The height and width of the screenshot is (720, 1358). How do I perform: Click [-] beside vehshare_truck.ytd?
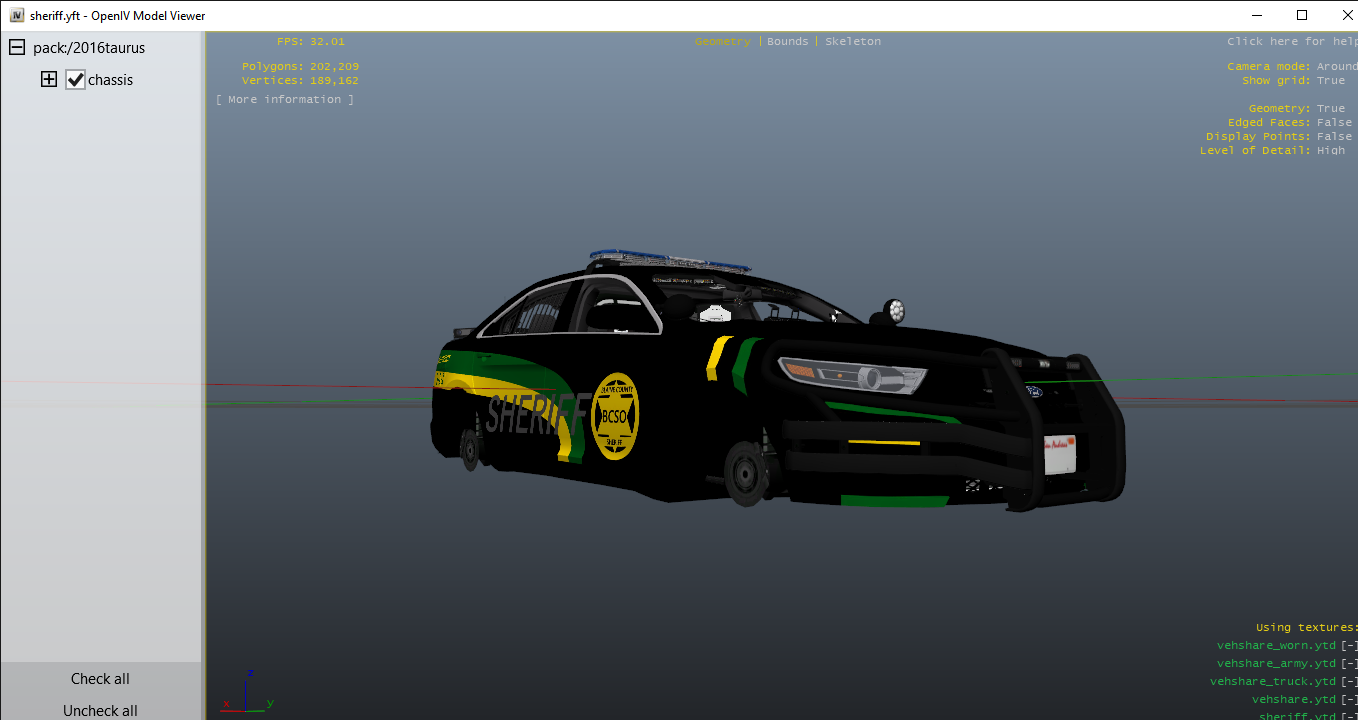1349,682
